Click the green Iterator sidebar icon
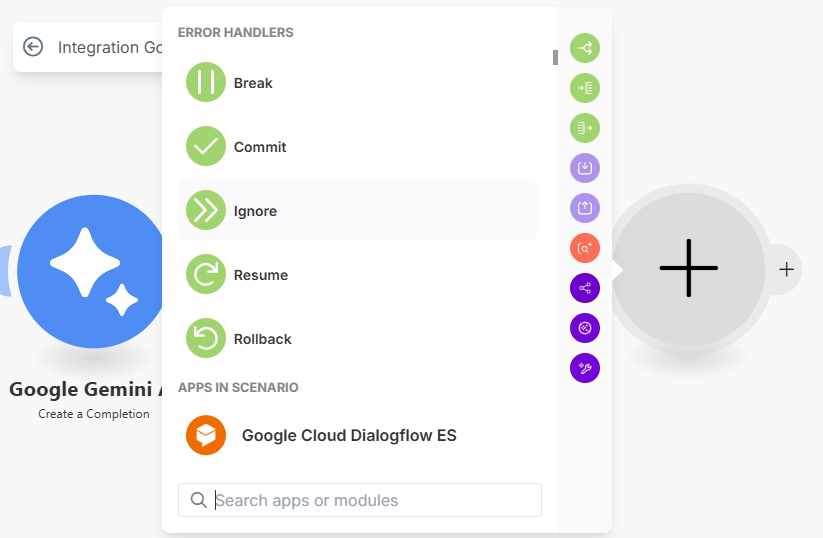Viewport: 823px width, 538px height. click(585, 128)
